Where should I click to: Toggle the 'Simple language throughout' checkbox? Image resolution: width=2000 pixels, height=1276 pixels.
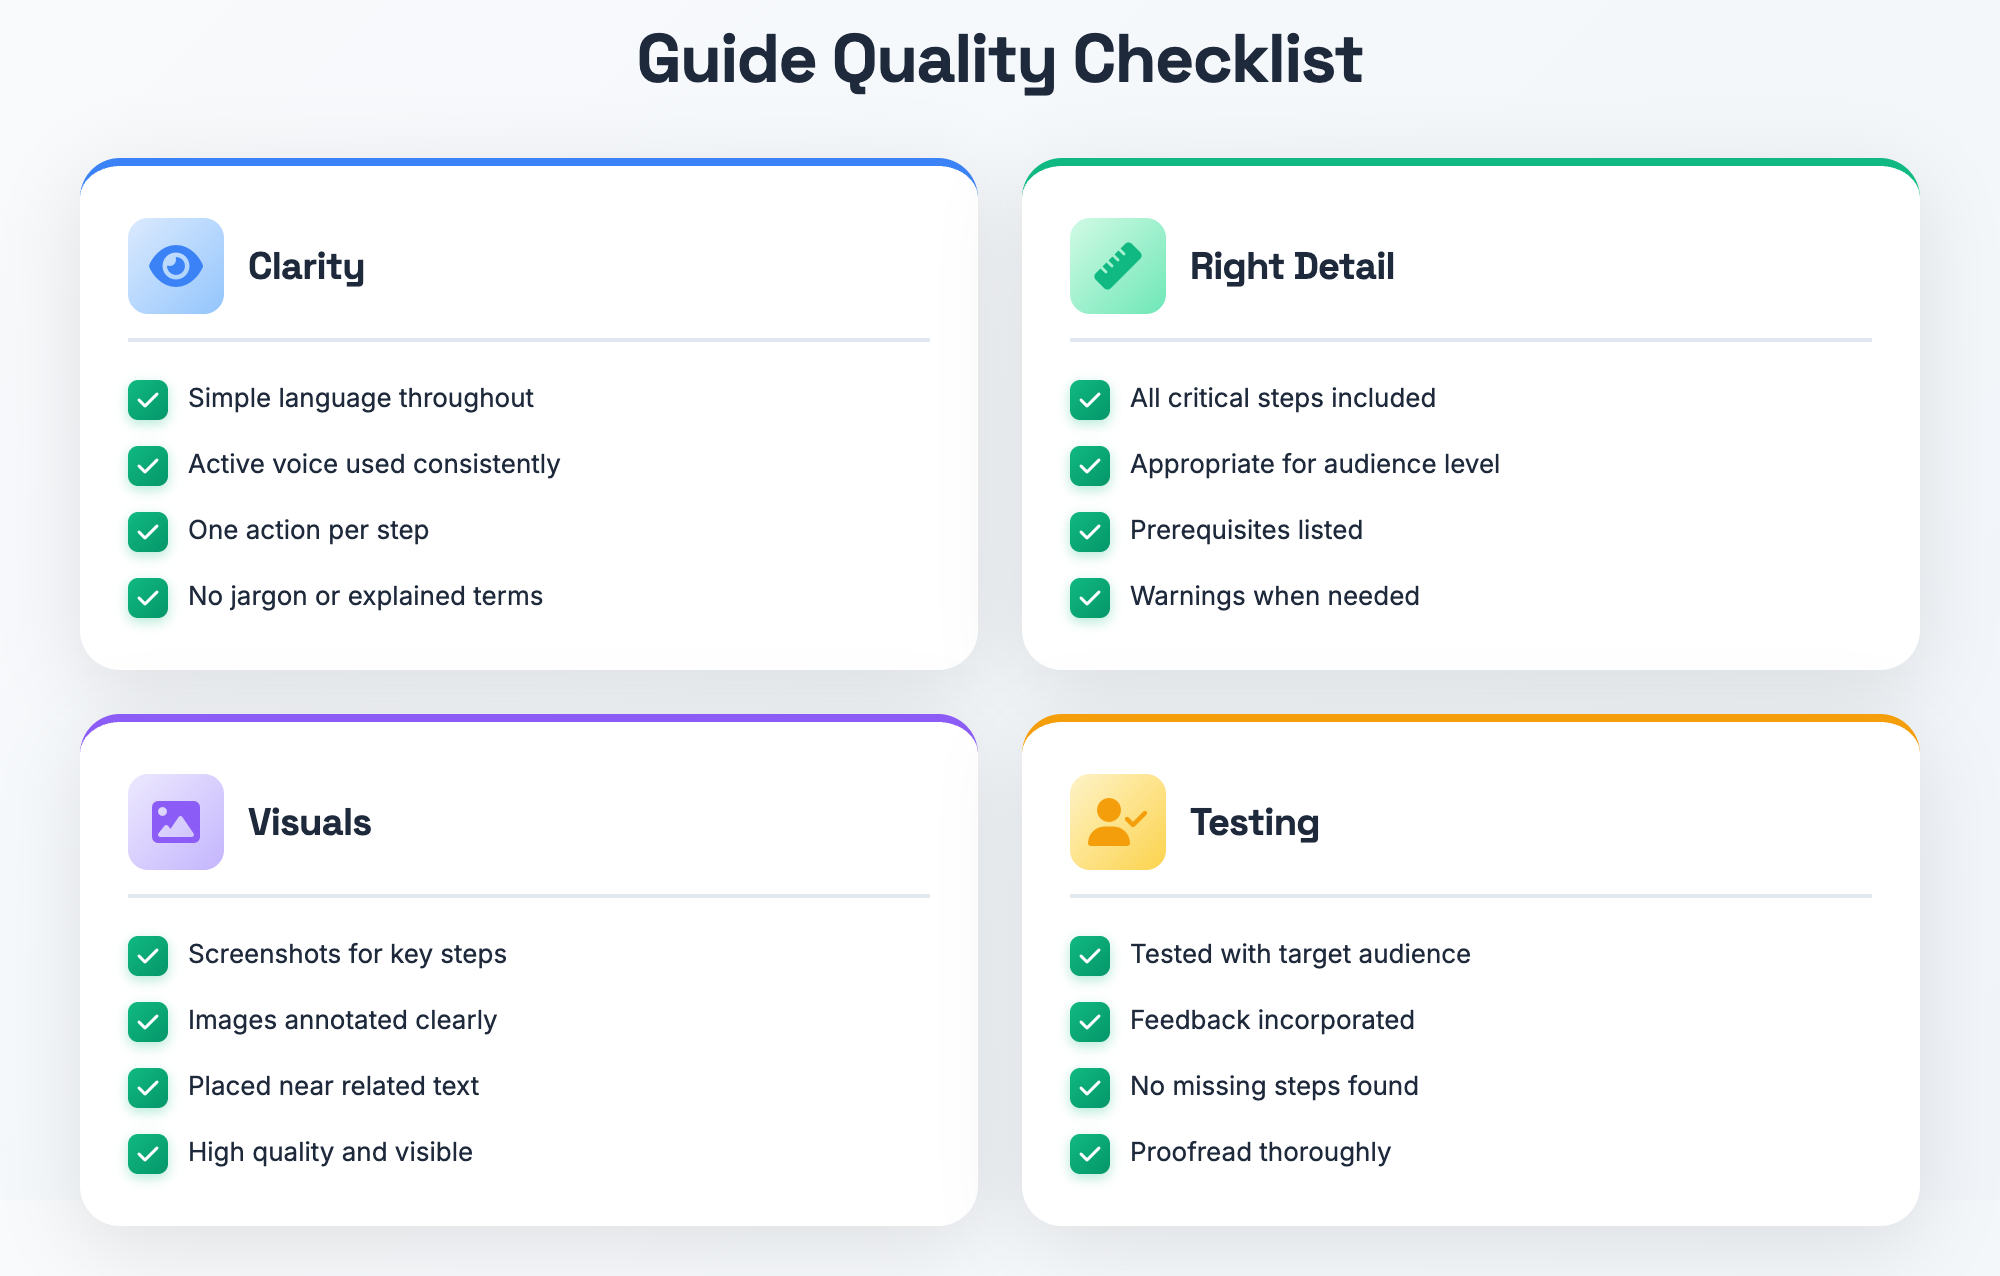click(148, 400)
